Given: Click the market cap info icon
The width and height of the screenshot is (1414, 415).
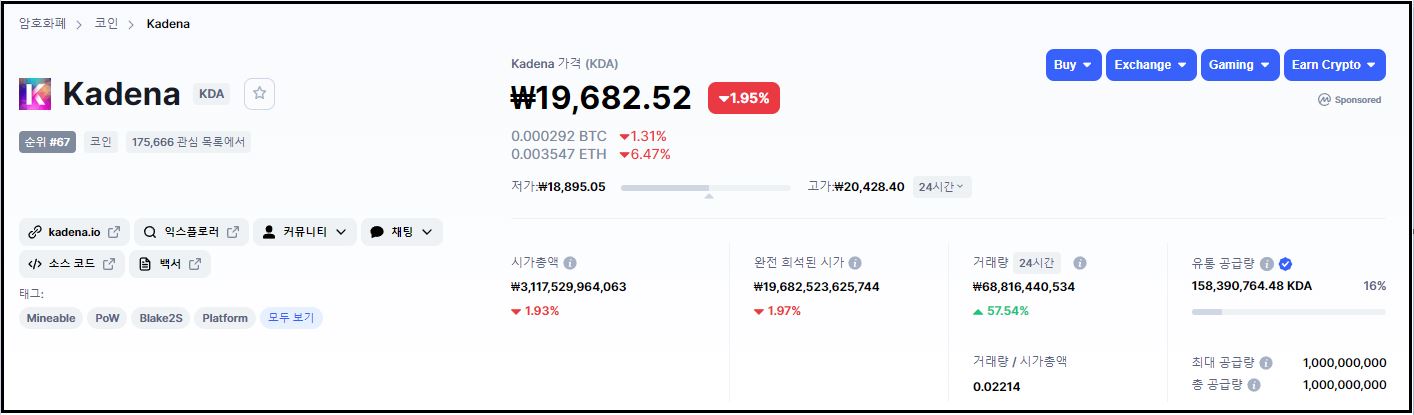Looking at the screenshot, I should coord(570,263).
